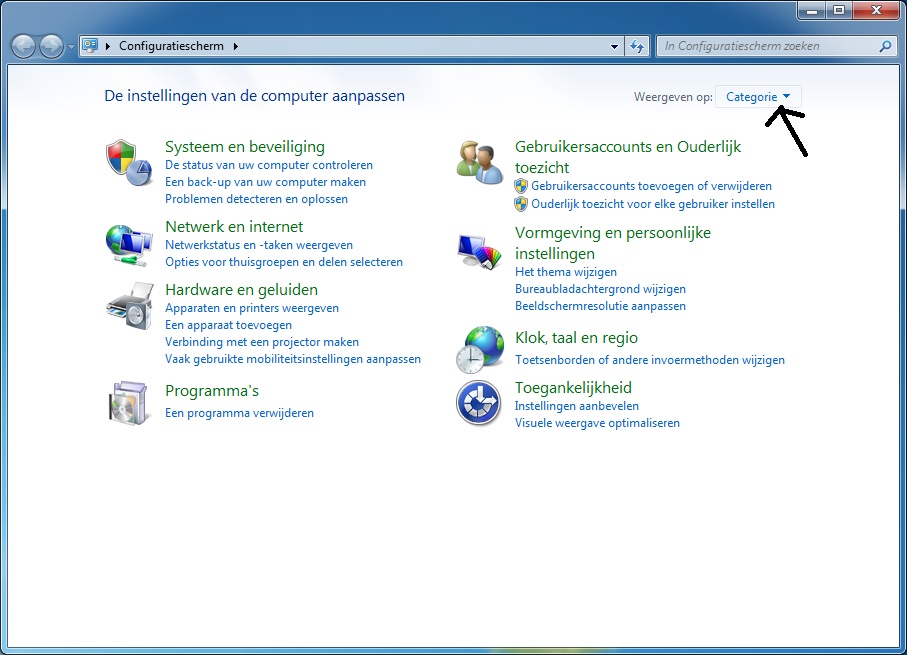Click Het thema wijzigen
The width and height of the screenshot is (907, 655).
(566, 272)
